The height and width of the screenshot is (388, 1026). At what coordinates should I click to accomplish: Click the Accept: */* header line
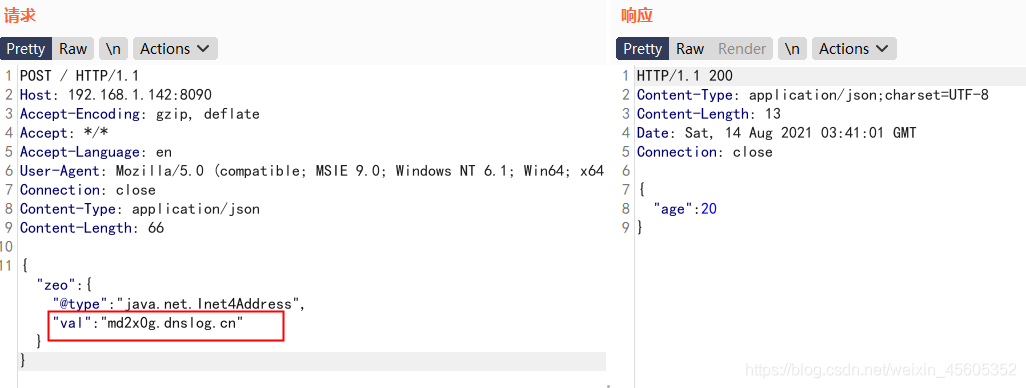[64, 133]
